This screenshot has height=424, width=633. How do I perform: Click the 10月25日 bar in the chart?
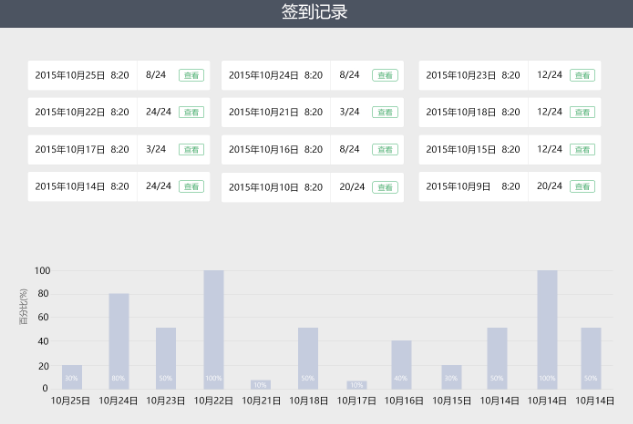pos(72,377)
